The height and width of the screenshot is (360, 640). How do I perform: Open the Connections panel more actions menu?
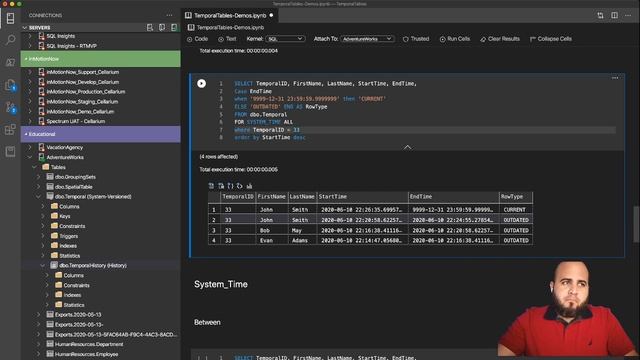pyautogui.click(x=169, y=16)
